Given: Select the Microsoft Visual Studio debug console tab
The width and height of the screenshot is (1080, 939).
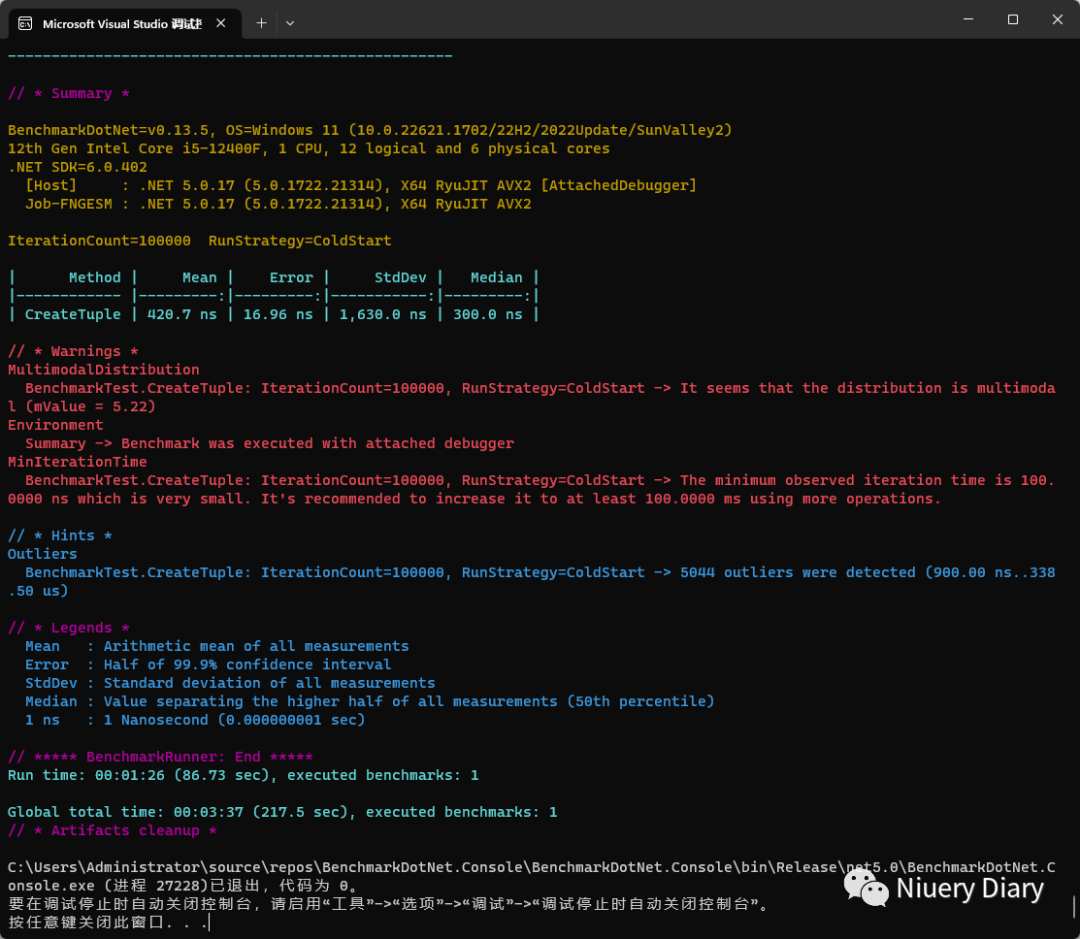Looking at the screenshot, I should click(125, 23).
